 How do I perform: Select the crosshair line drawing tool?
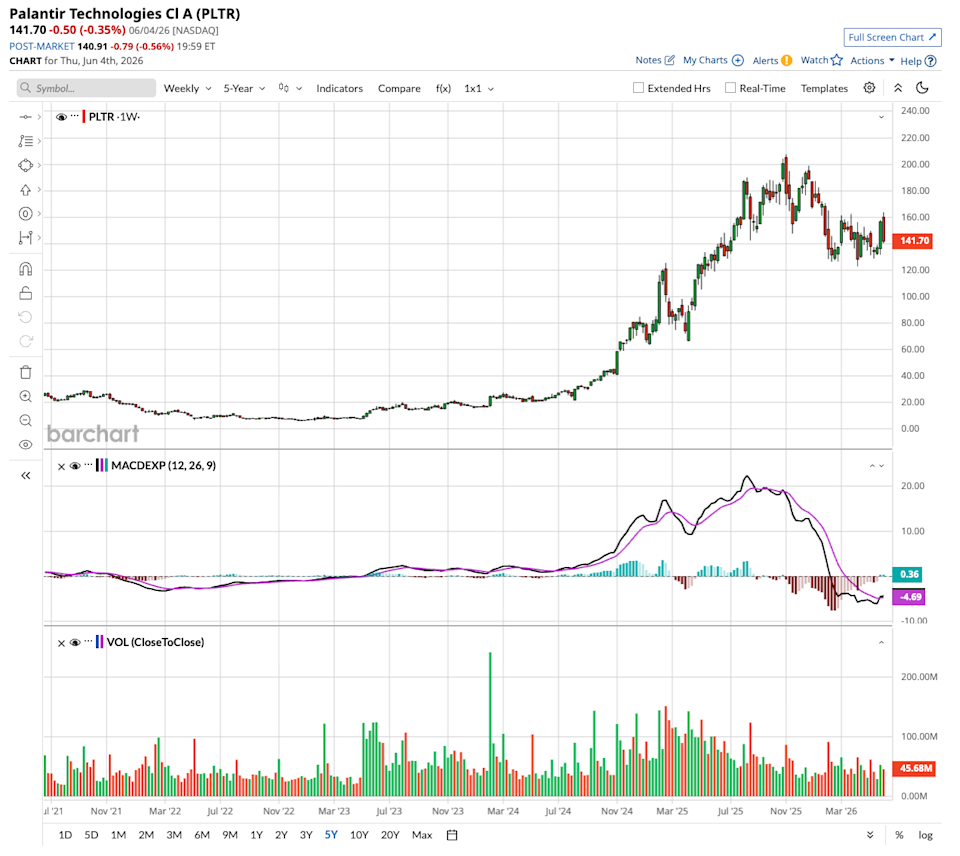tap(25, 117)
